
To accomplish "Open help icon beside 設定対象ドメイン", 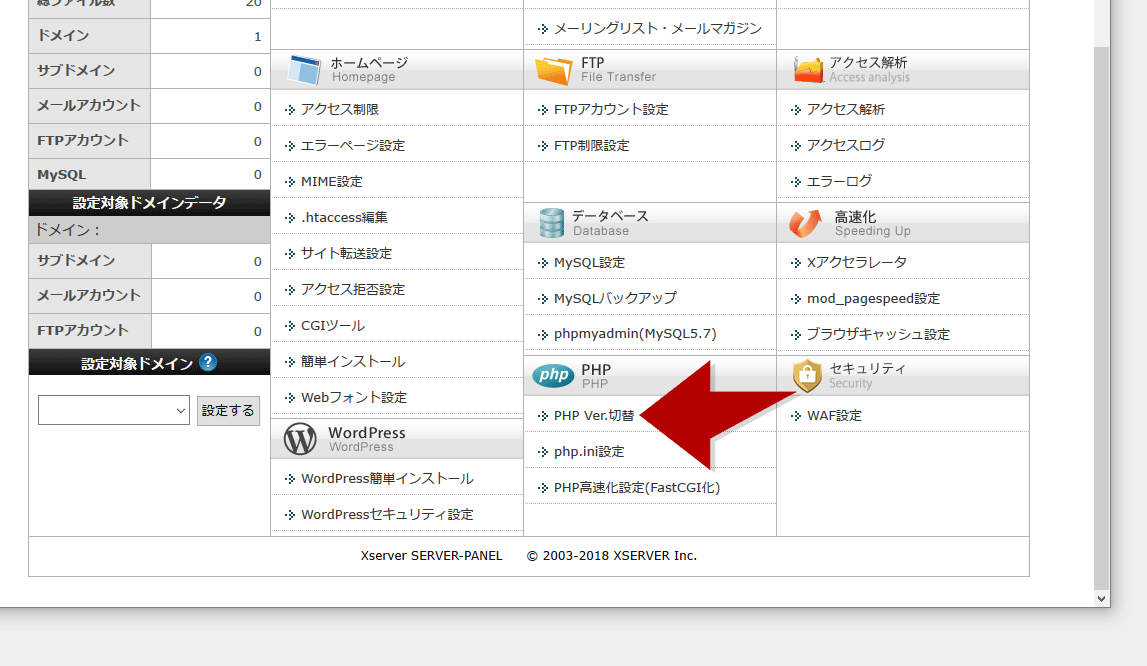I will pyautogui.click(x=208, y=362).
